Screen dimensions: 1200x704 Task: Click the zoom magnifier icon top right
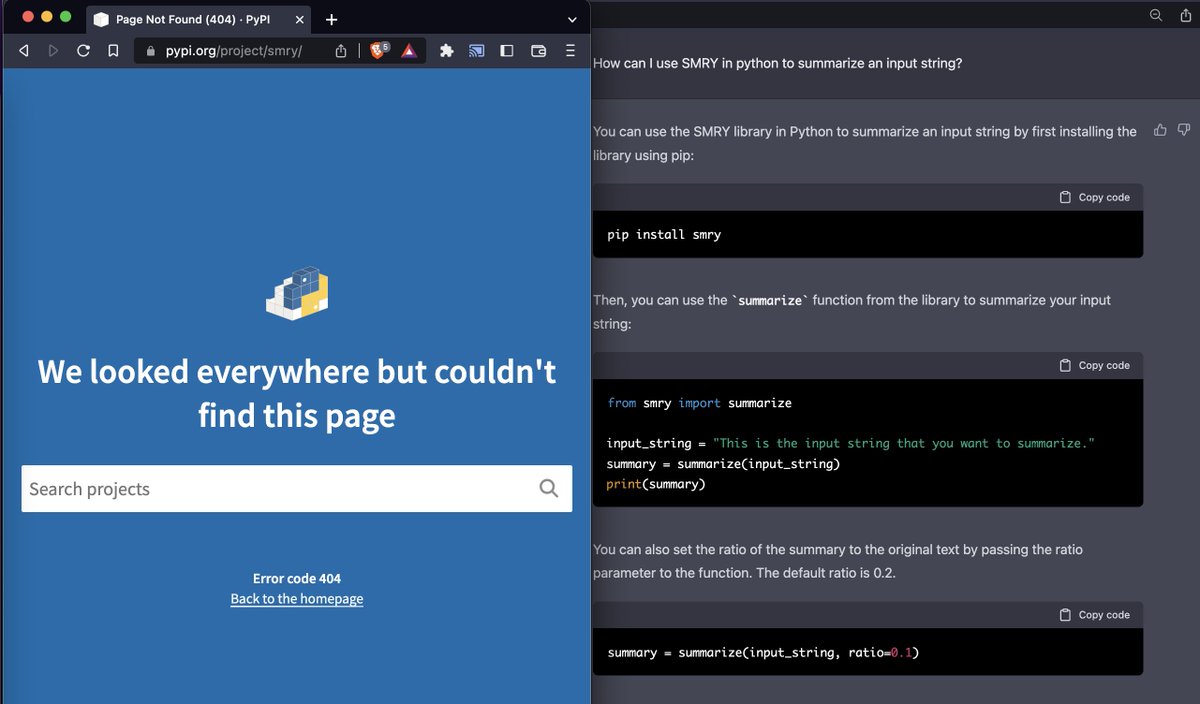[x=1156, y=14]
